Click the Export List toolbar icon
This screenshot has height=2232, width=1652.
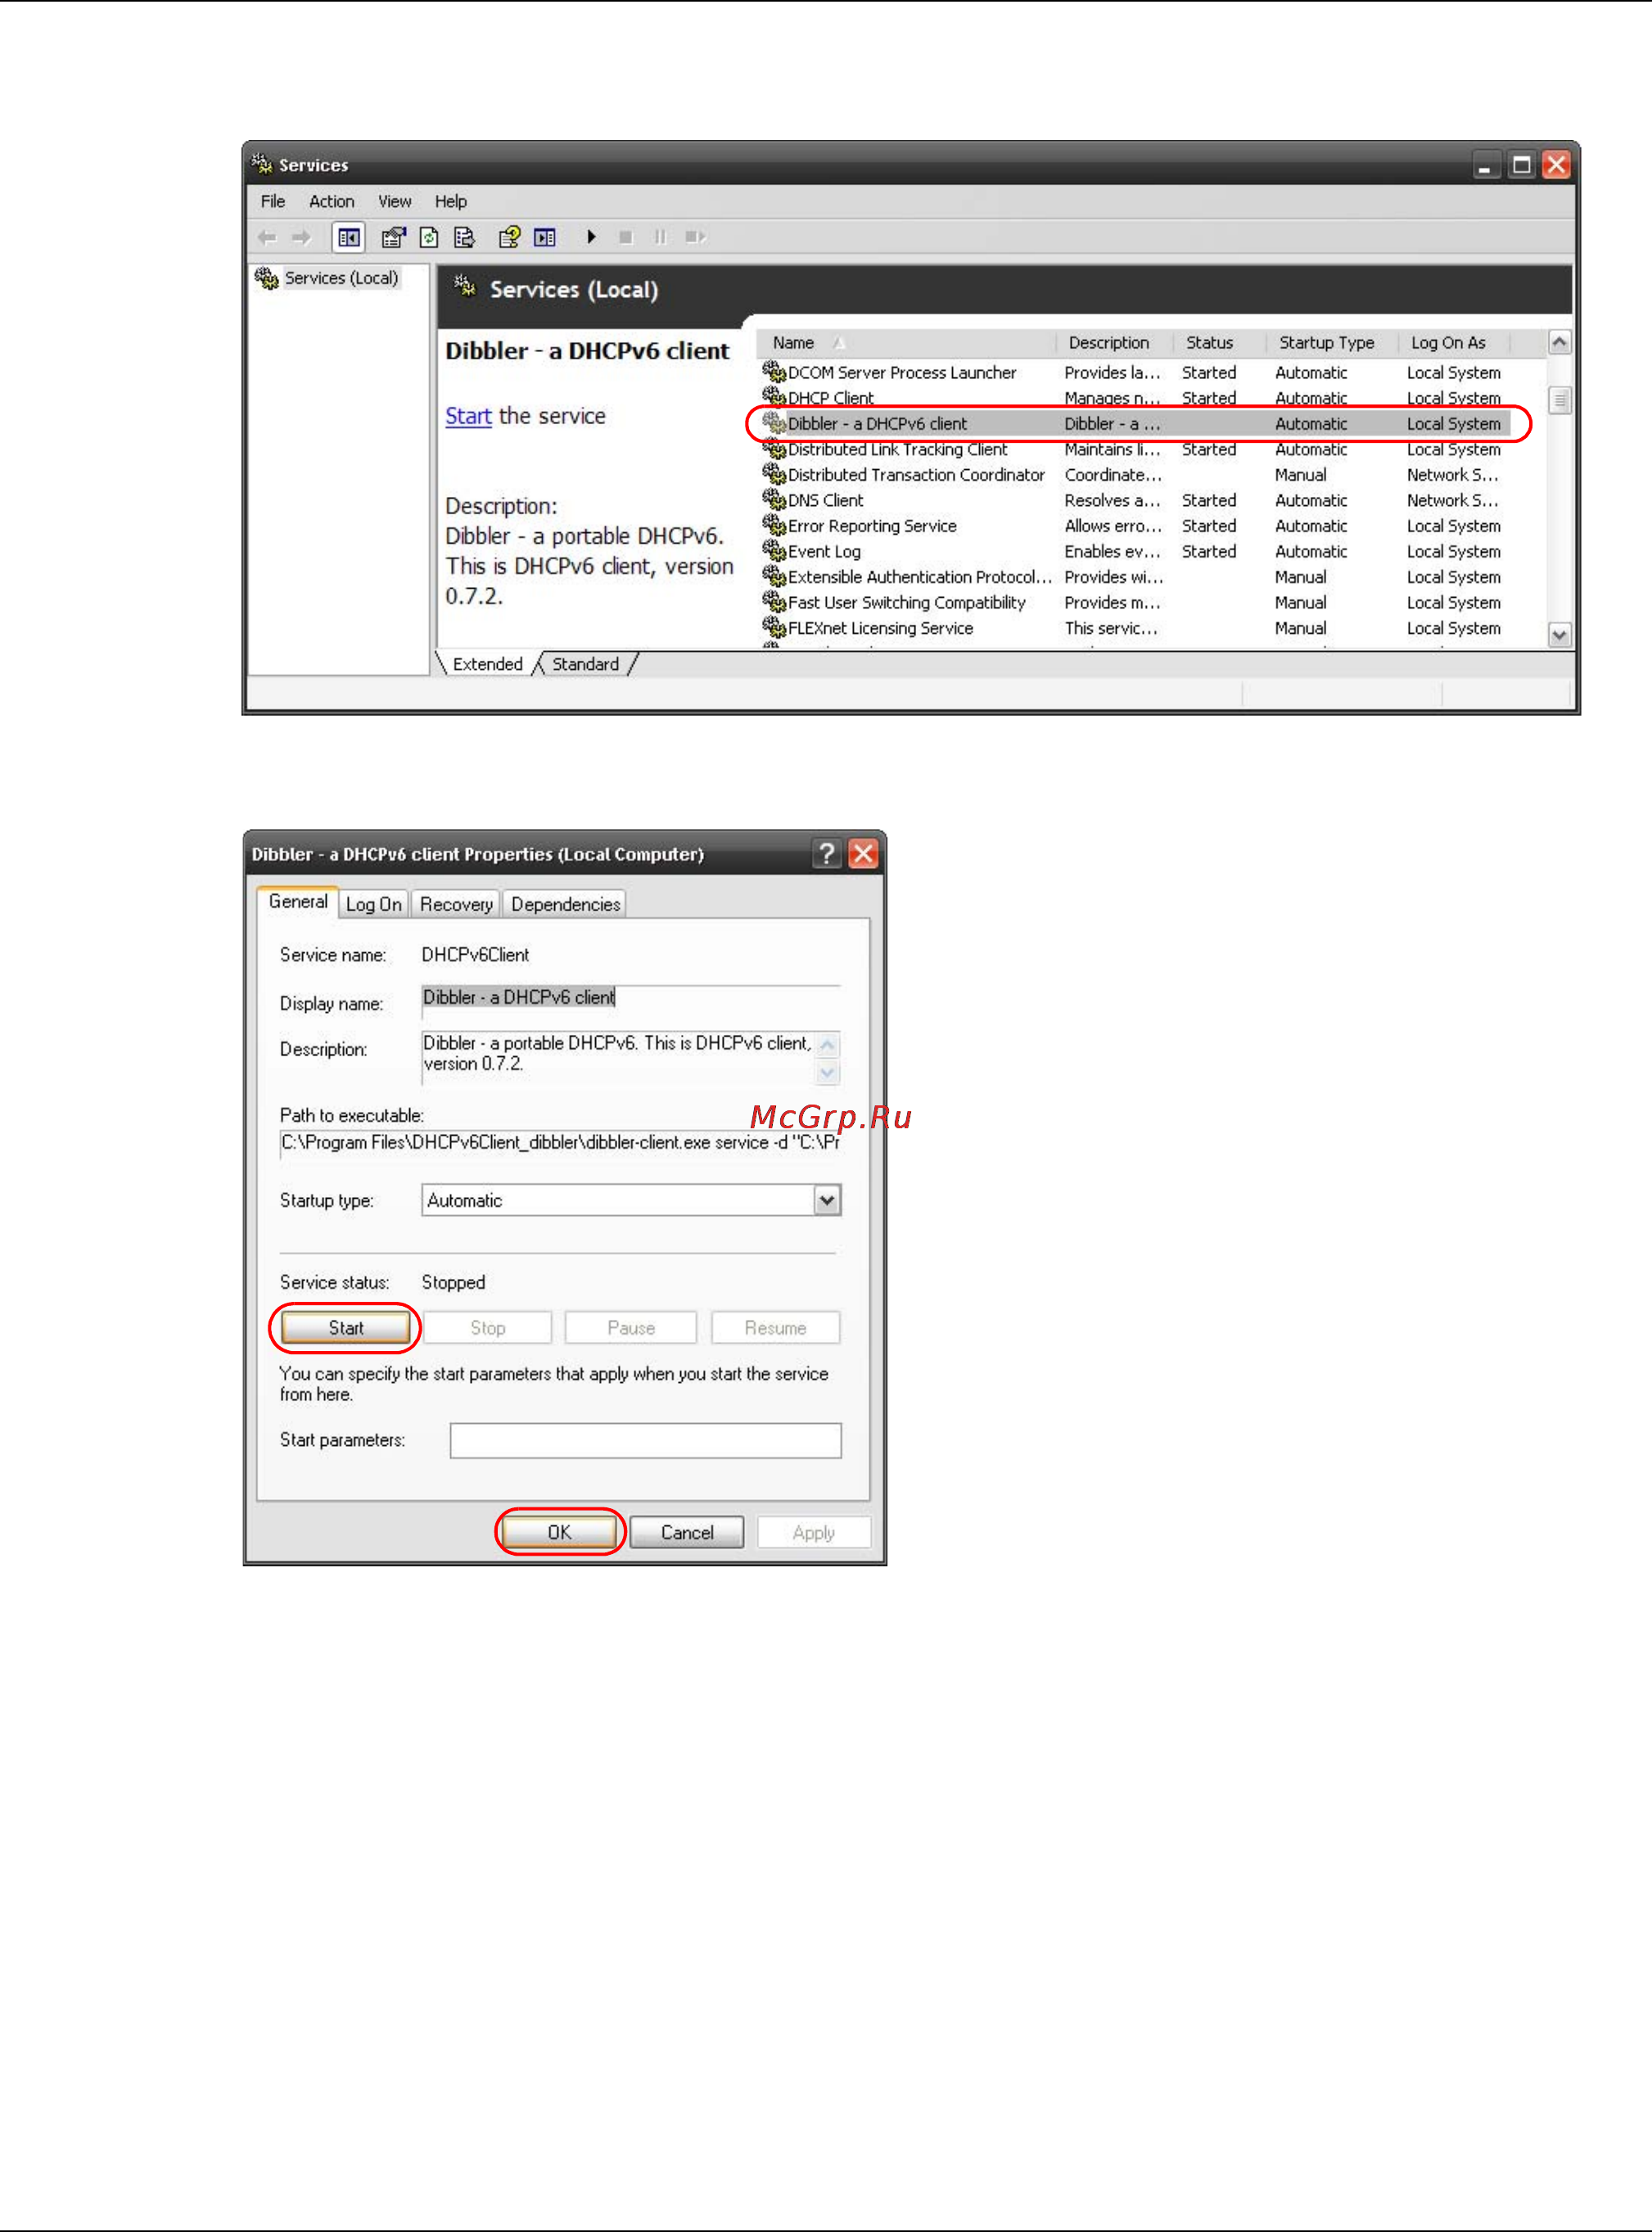464,237
